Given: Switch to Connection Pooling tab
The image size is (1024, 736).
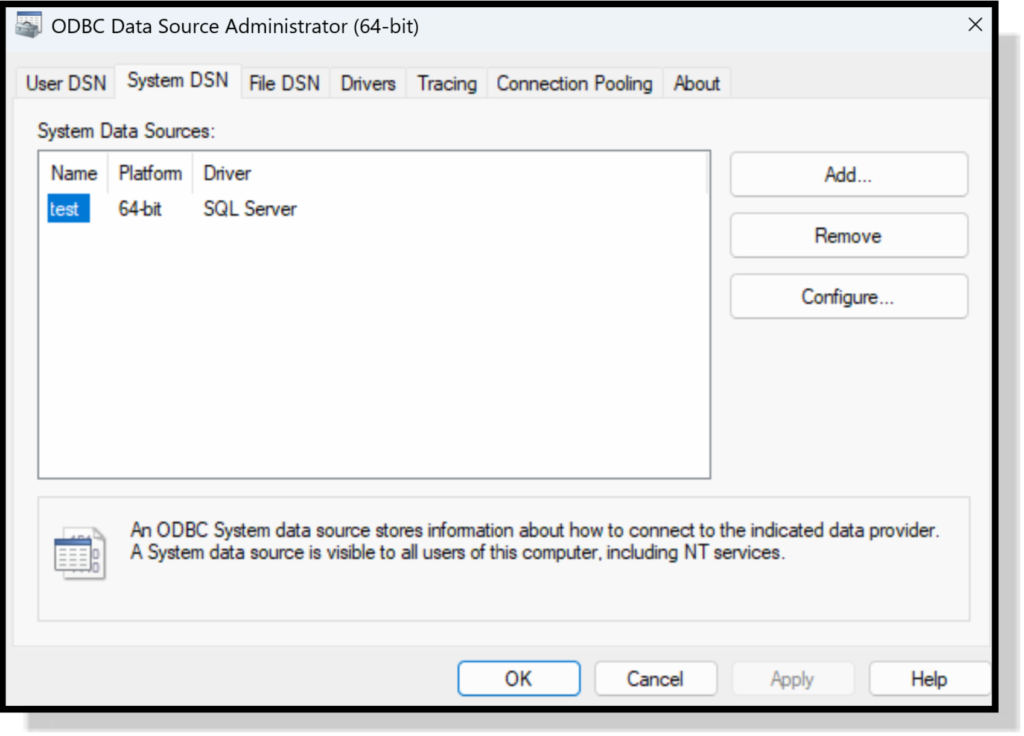Looking at the screenshot, I should point(574,84).
